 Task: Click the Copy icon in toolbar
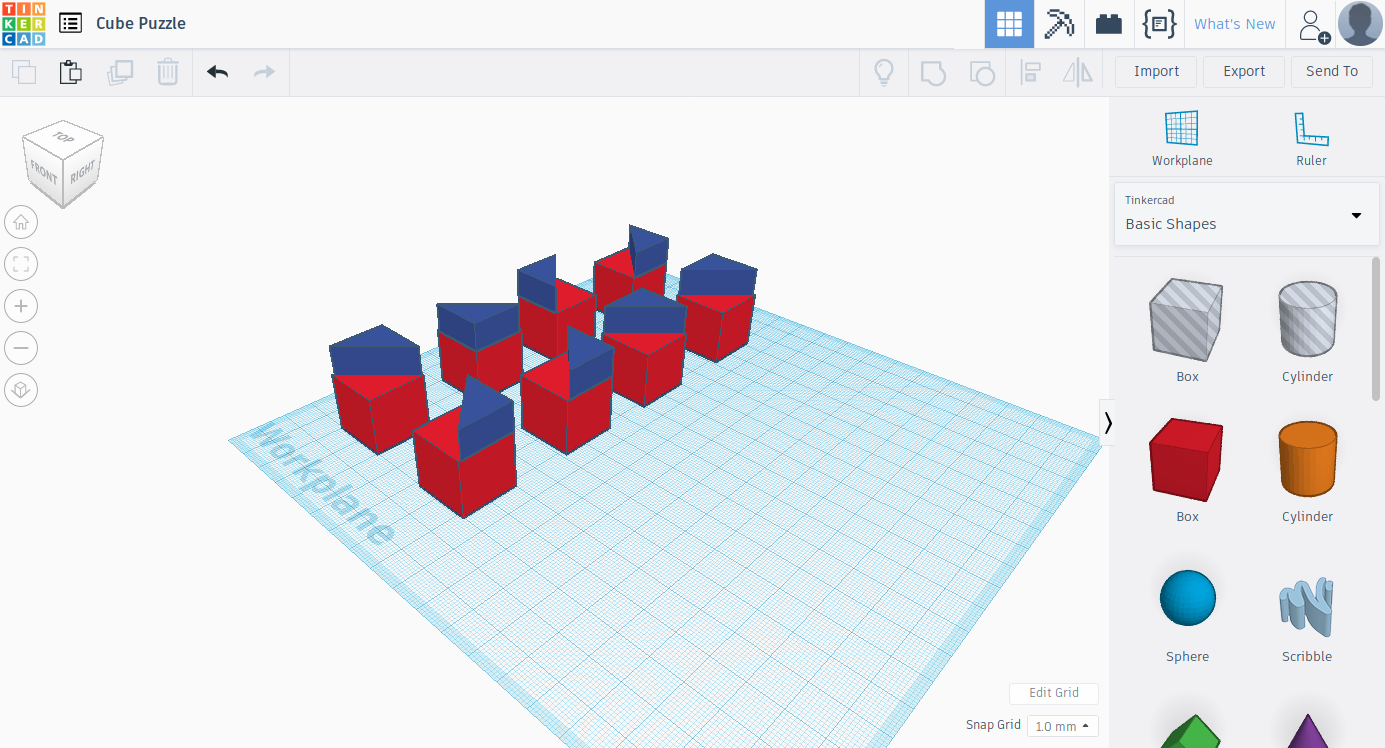click(x=23, y=72)
